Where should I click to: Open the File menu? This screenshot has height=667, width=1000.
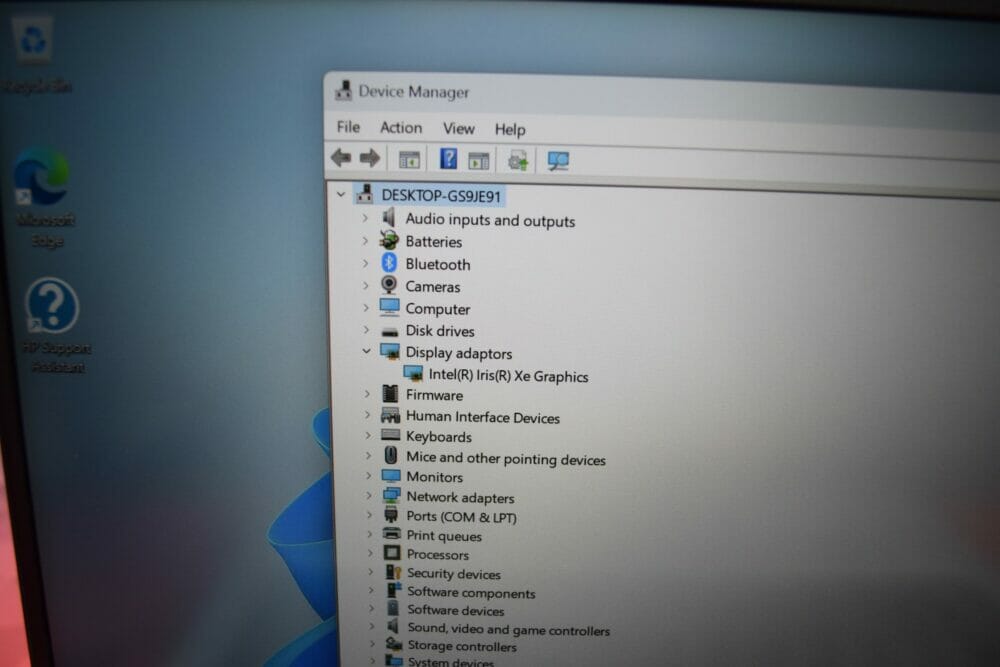[x=348, y=127]
